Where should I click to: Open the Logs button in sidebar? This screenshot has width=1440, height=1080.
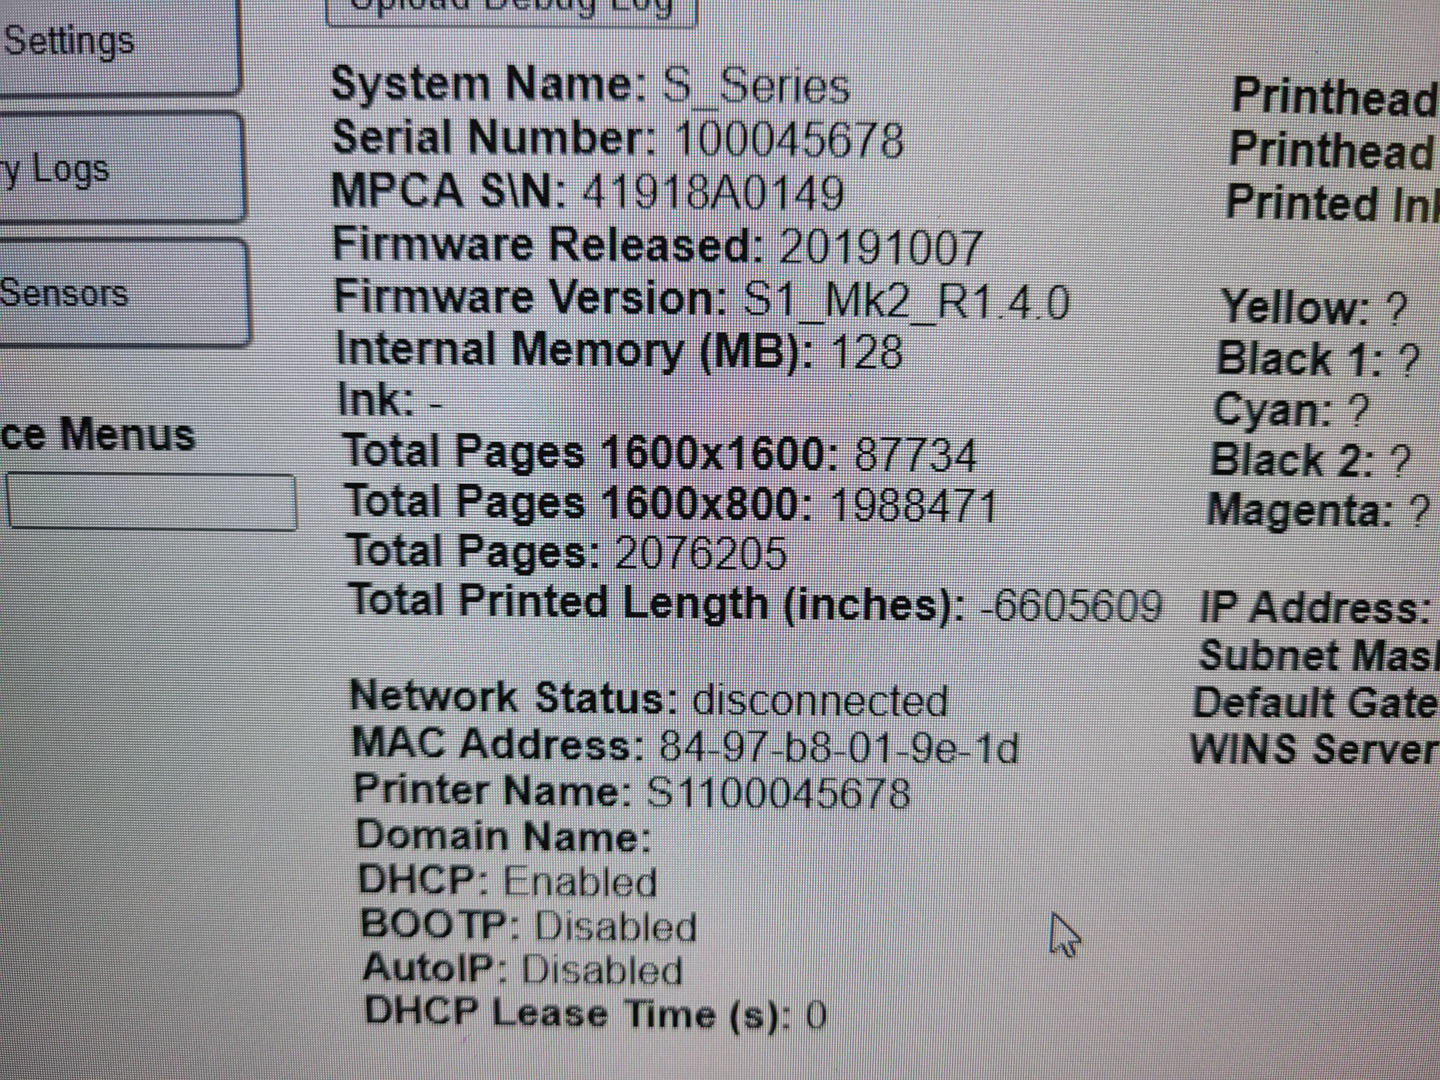(x=121, y=167)
